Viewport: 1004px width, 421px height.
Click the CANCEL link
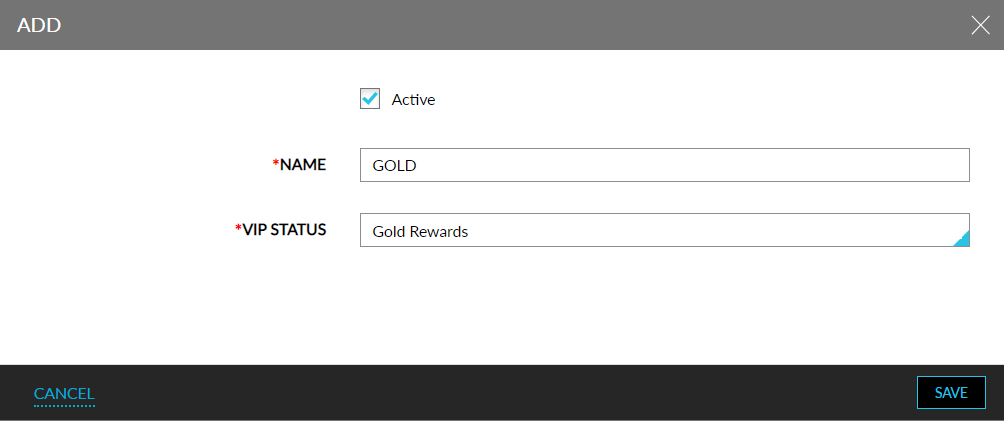[64, 393]
